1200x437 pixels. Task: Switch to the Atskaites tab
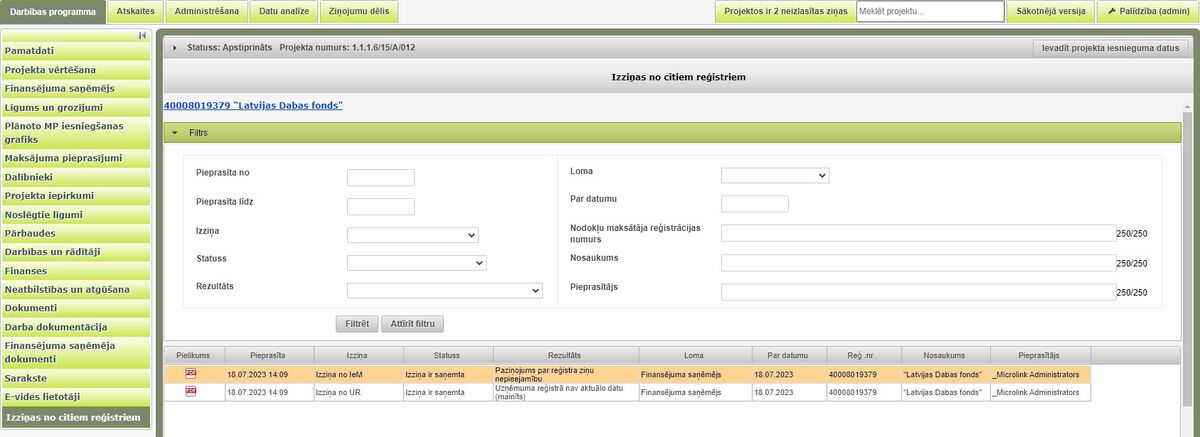134,11
